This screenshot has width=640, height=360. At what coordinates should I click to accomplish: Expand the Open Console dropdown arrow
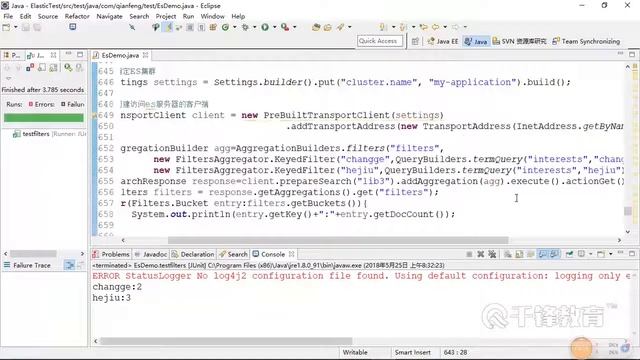pos(610,254)
